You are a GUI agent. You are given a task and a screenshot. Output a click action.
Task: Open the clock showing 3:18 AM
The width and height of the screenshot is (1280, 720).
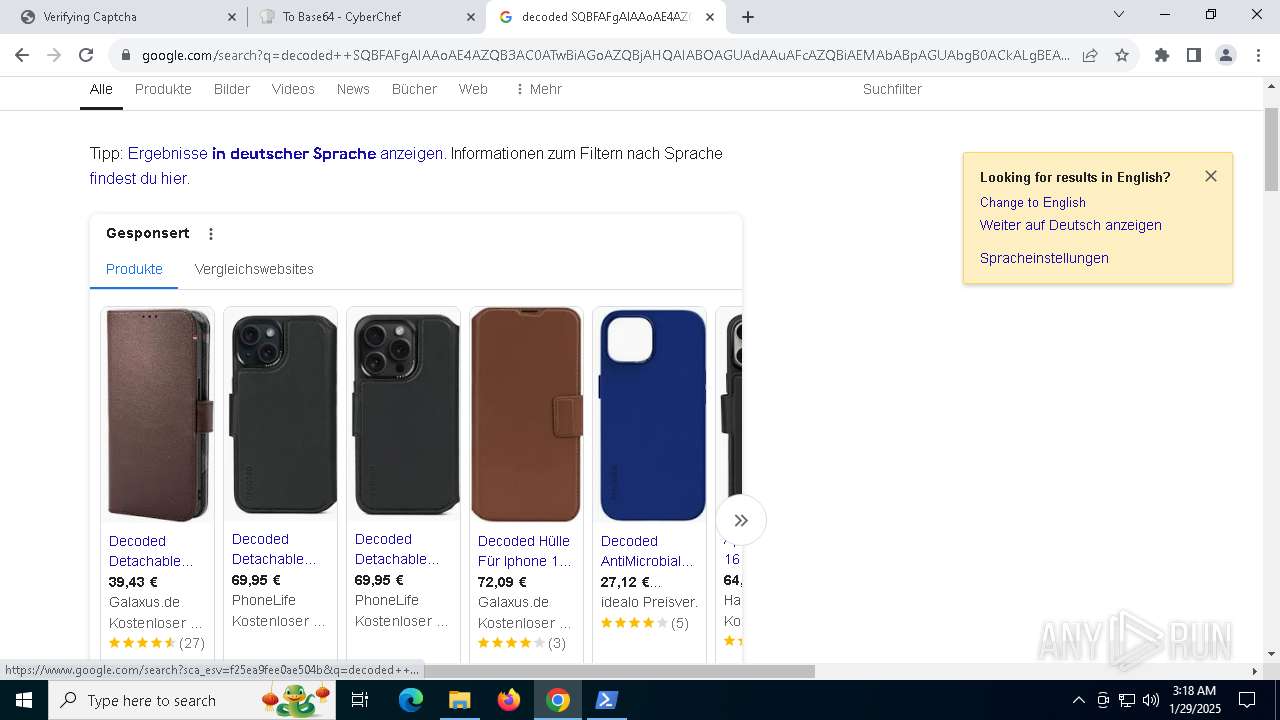tap(1194, 700)
